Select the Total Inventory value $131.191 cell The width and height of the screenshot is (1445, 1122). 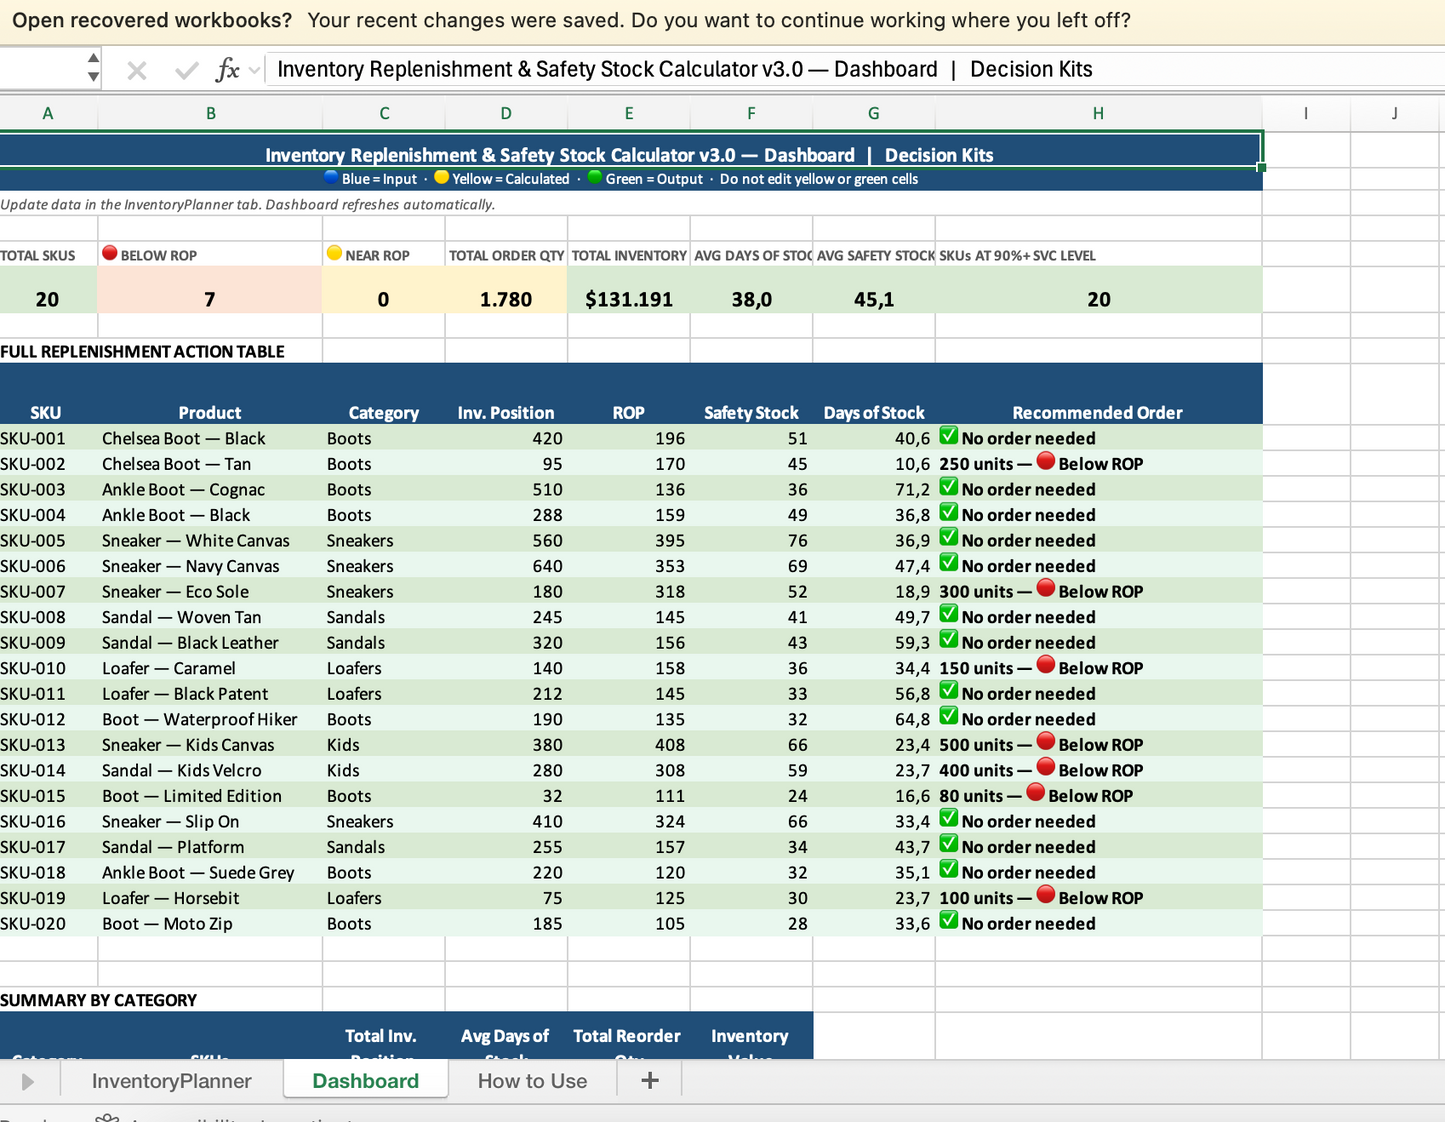tap(628, 299)
